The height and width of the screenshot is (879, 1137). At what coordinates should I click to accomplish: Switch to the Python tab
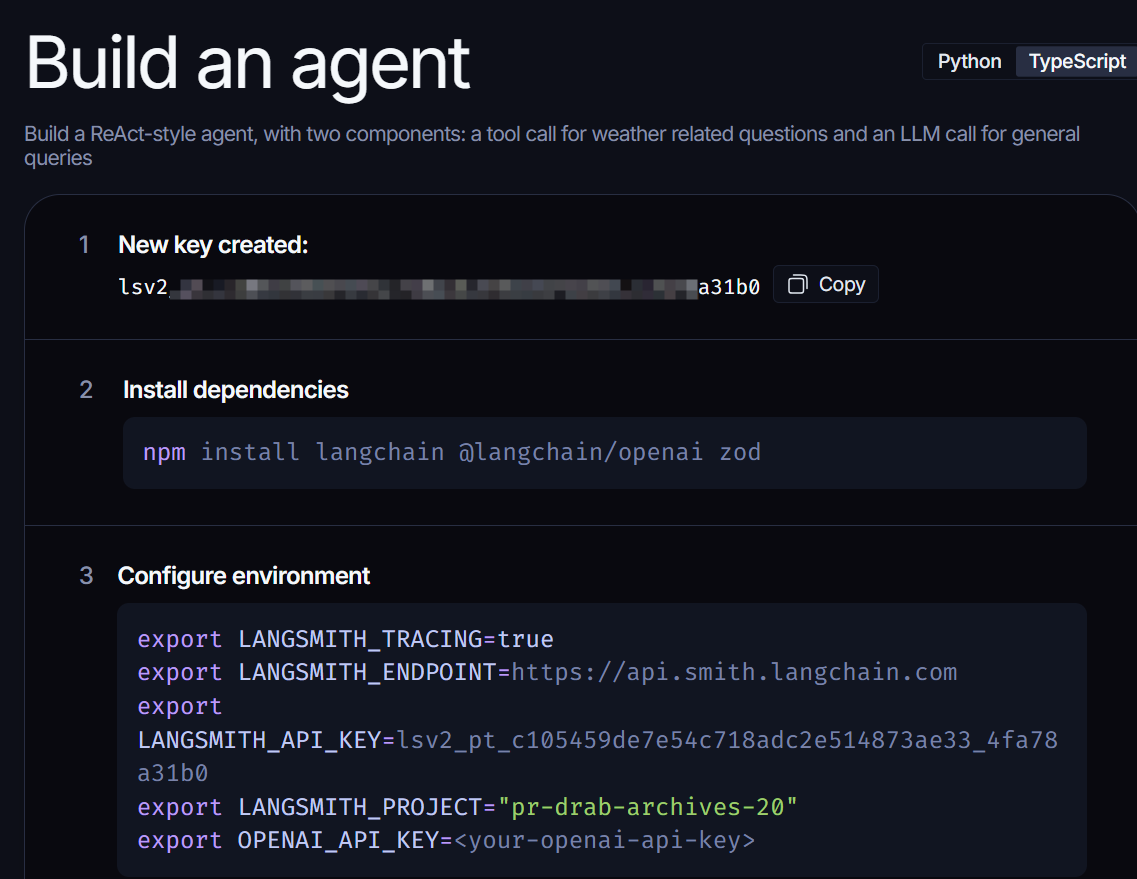pos(969,61)
